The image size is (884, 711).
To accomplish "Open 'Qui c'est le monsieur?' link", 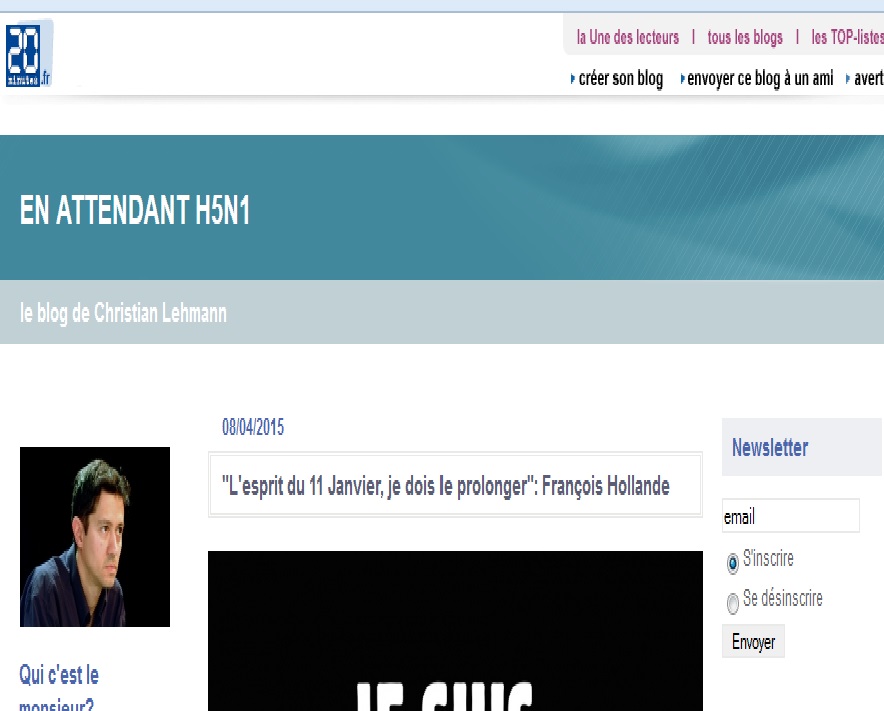I will [x=59, y=688].
